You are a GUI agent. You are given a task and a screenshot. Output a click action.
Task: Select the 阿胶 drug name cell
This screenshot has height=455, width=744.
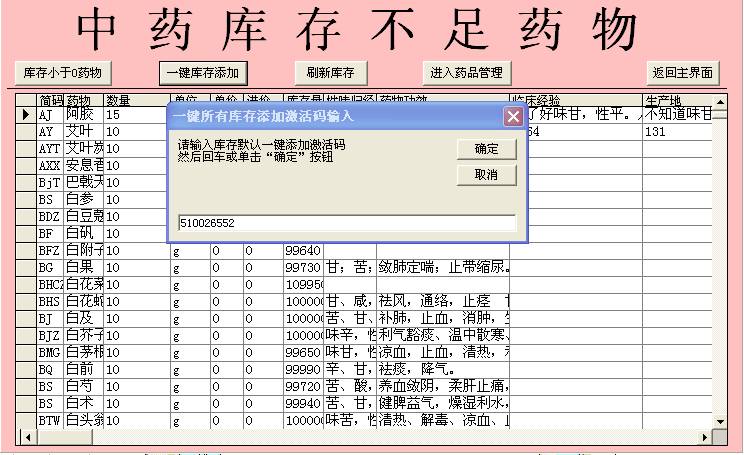click(x=84, y=114)
